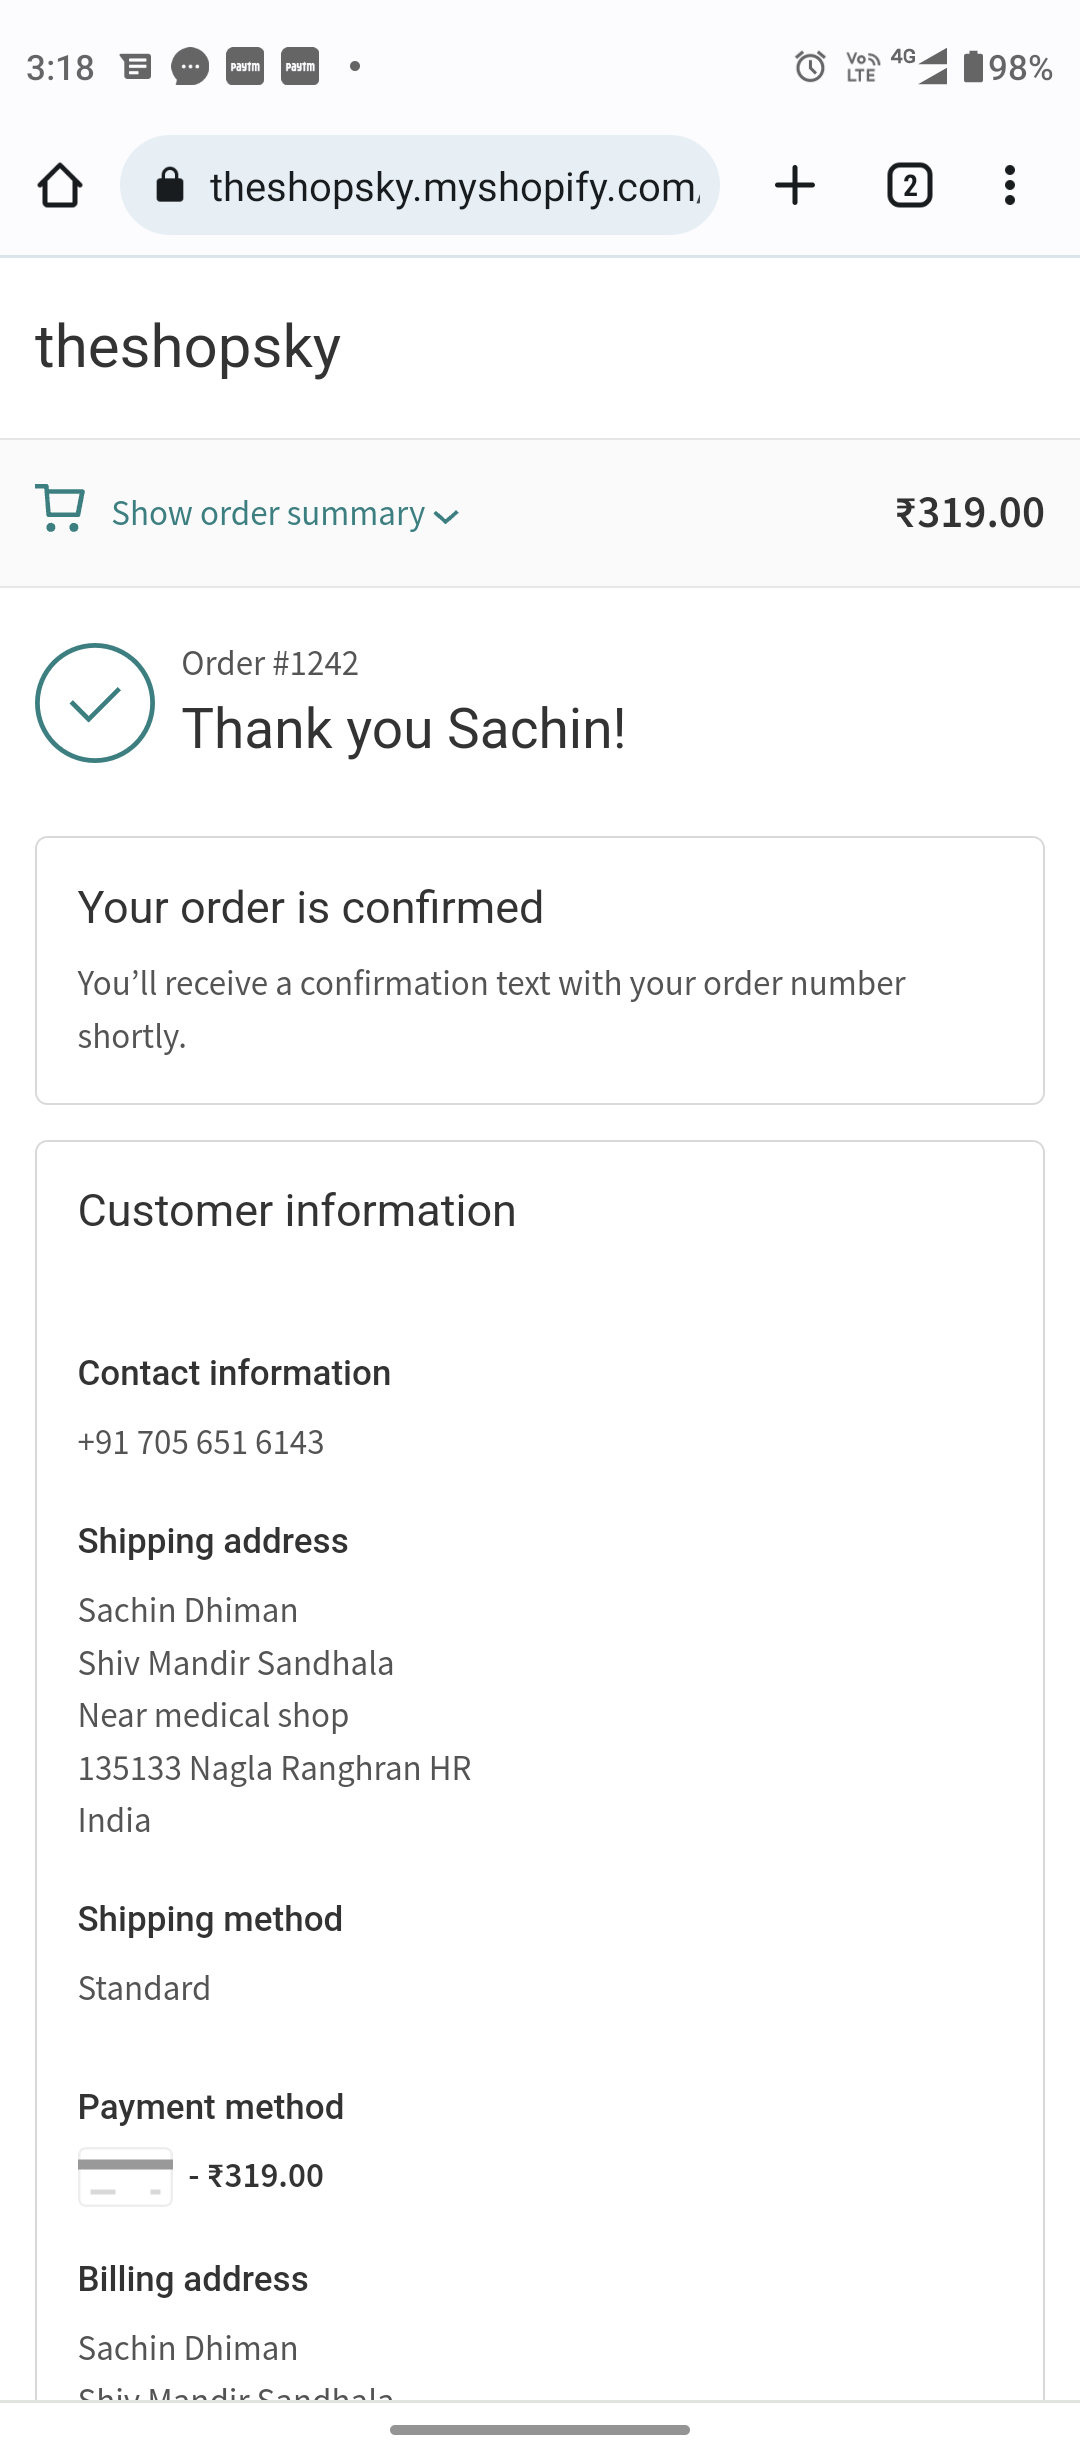Tap the alarm icon in status bar

click(810, 67)
